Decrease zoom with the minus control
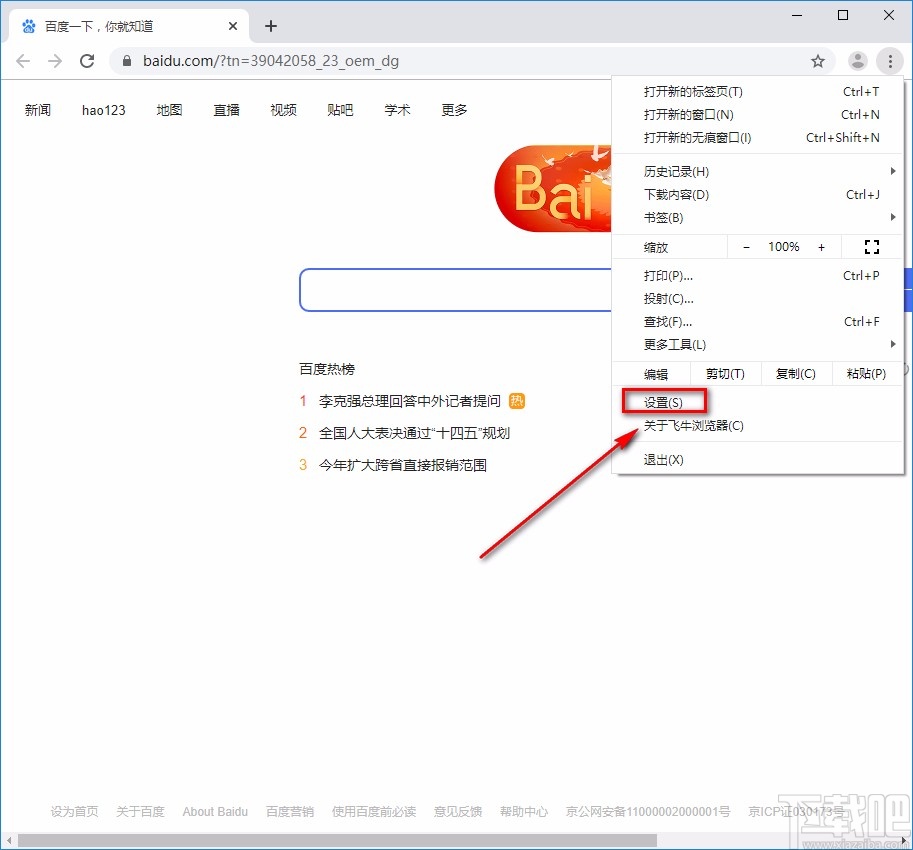Image resolution: width=913 pixels, height=850 pixels. pos(746,246)
